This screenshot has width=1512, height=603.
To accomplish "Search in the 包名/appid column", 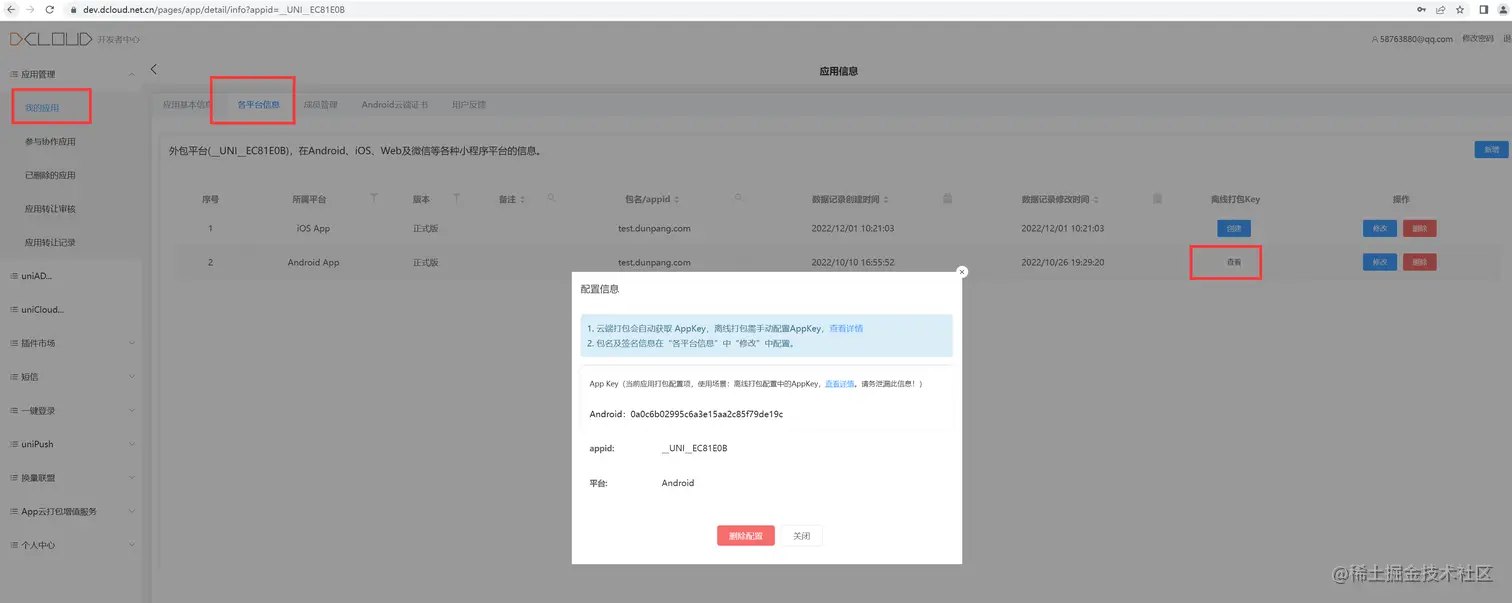I will point(739,198).
